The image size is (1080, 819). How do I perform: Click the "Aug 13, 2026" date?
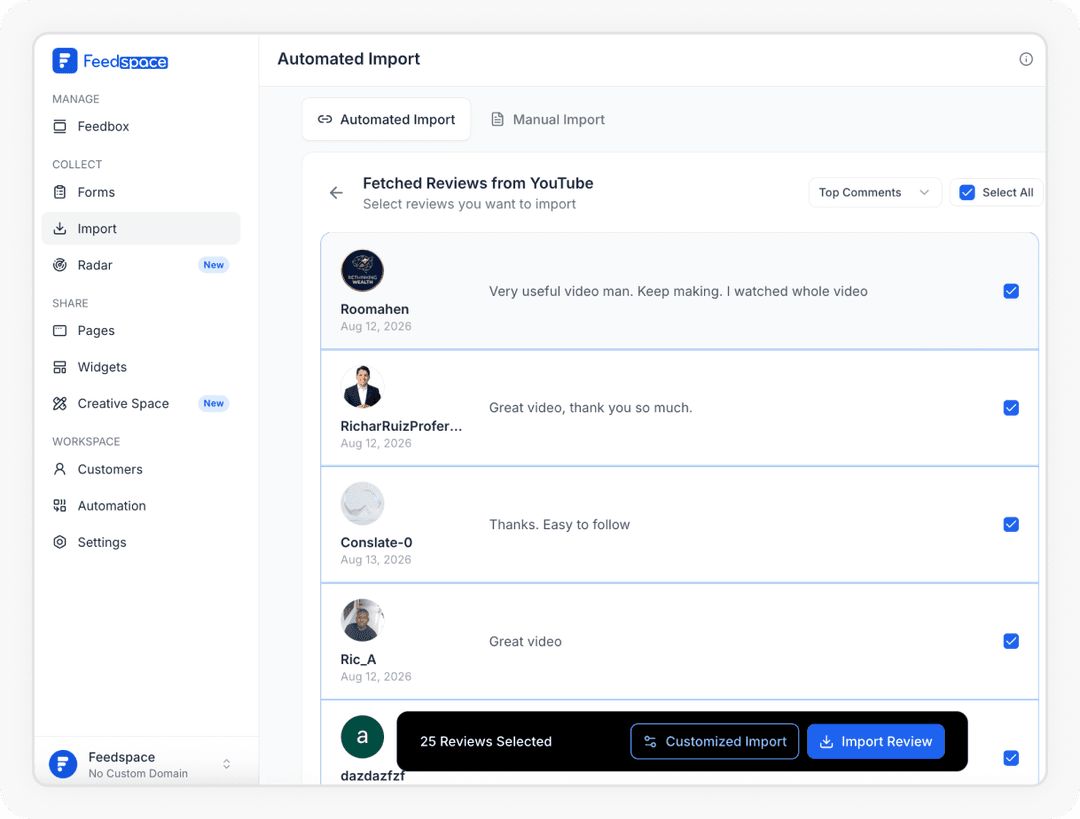point(376,560)
